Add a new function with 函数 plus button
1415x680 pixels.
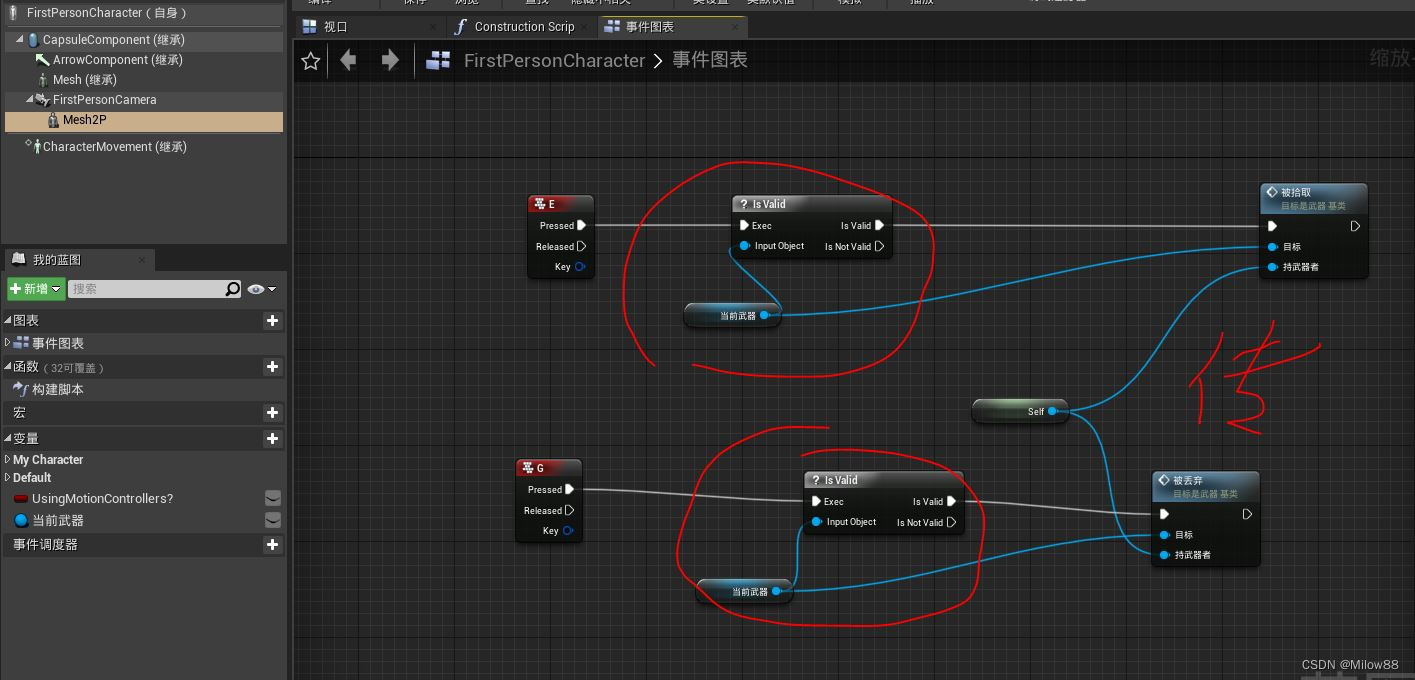(x=272, y=367)
